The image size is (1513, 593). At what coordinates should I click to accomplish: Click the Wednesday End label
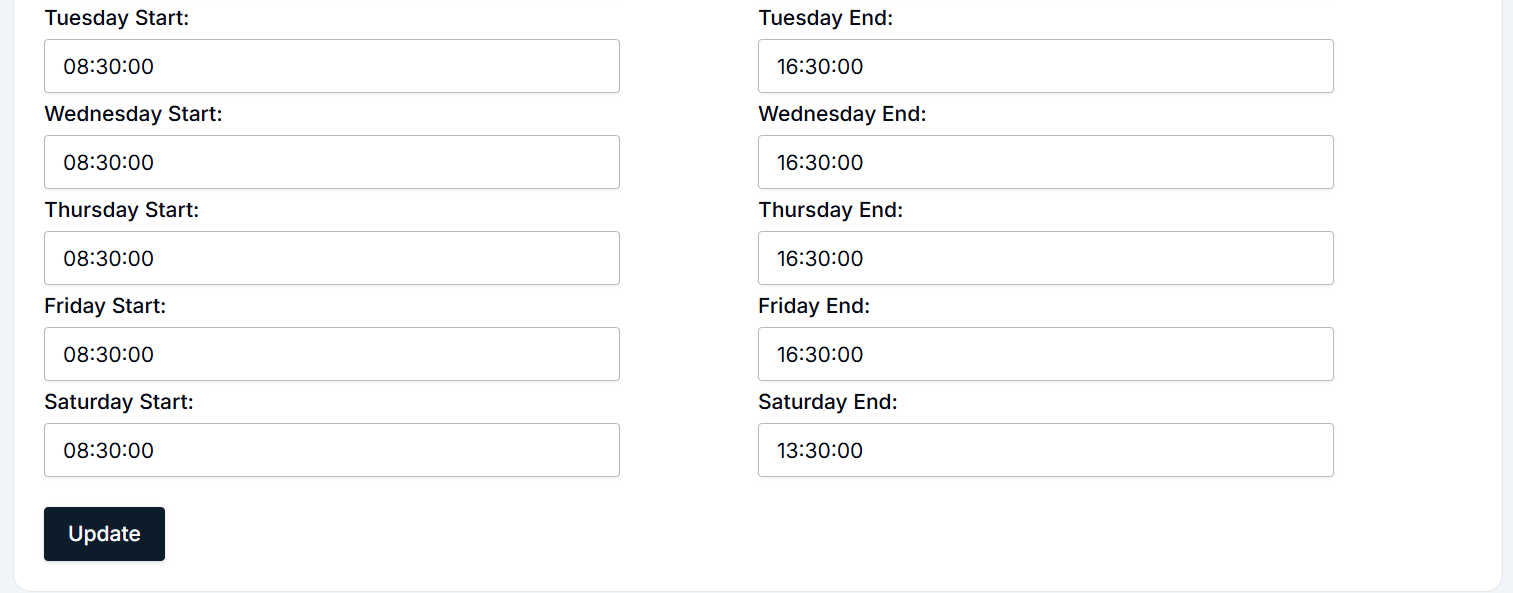[842, 113]
